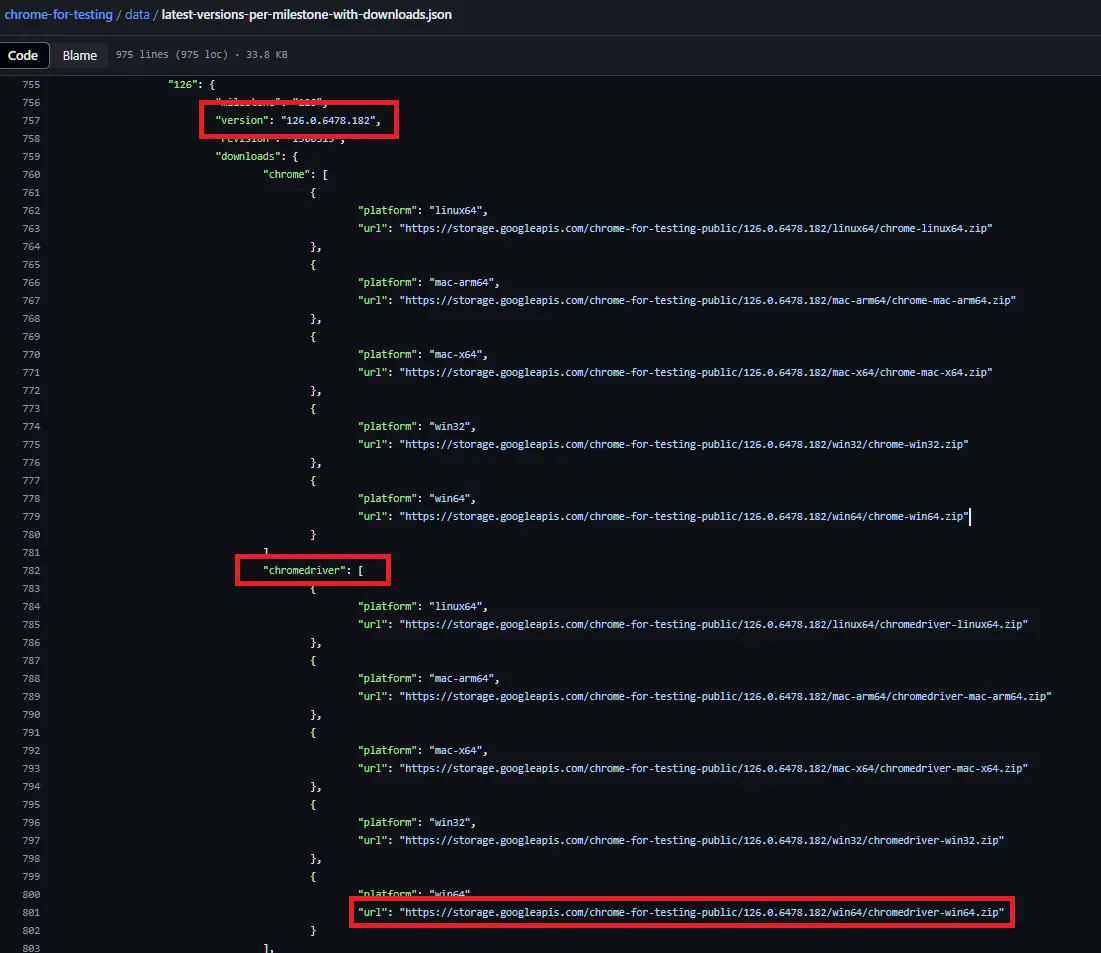Select line number 779
Image resolution: width=1101 pixels, height=953 pixels.
click(x=31, y=516)
